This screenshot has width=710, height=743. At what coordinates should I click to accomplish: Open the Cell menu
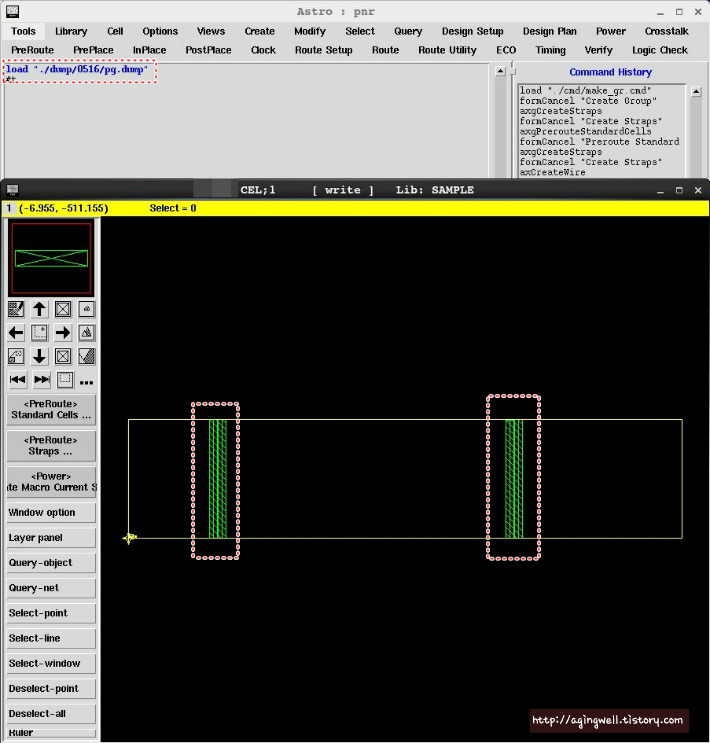115,31
